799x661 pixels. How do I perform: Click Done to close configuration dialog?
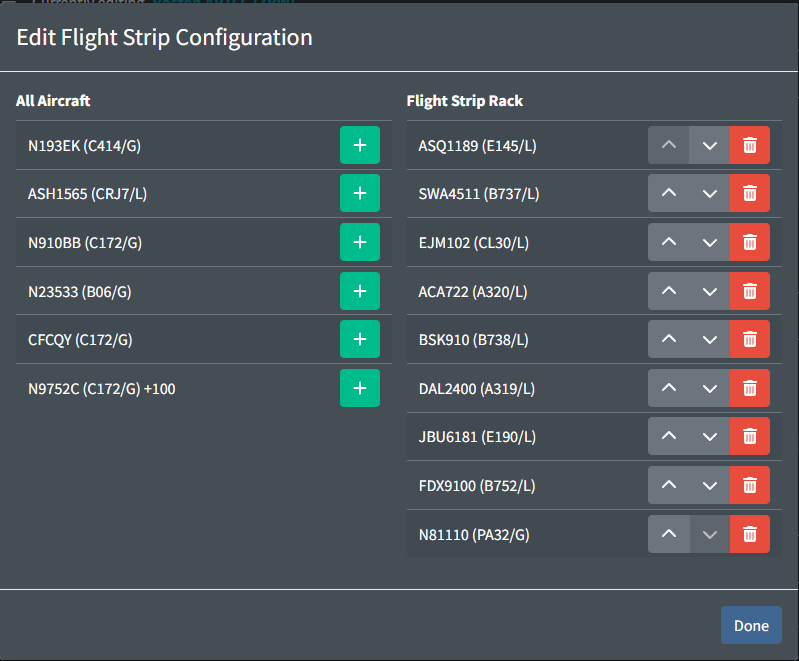[x=751, y=625]
